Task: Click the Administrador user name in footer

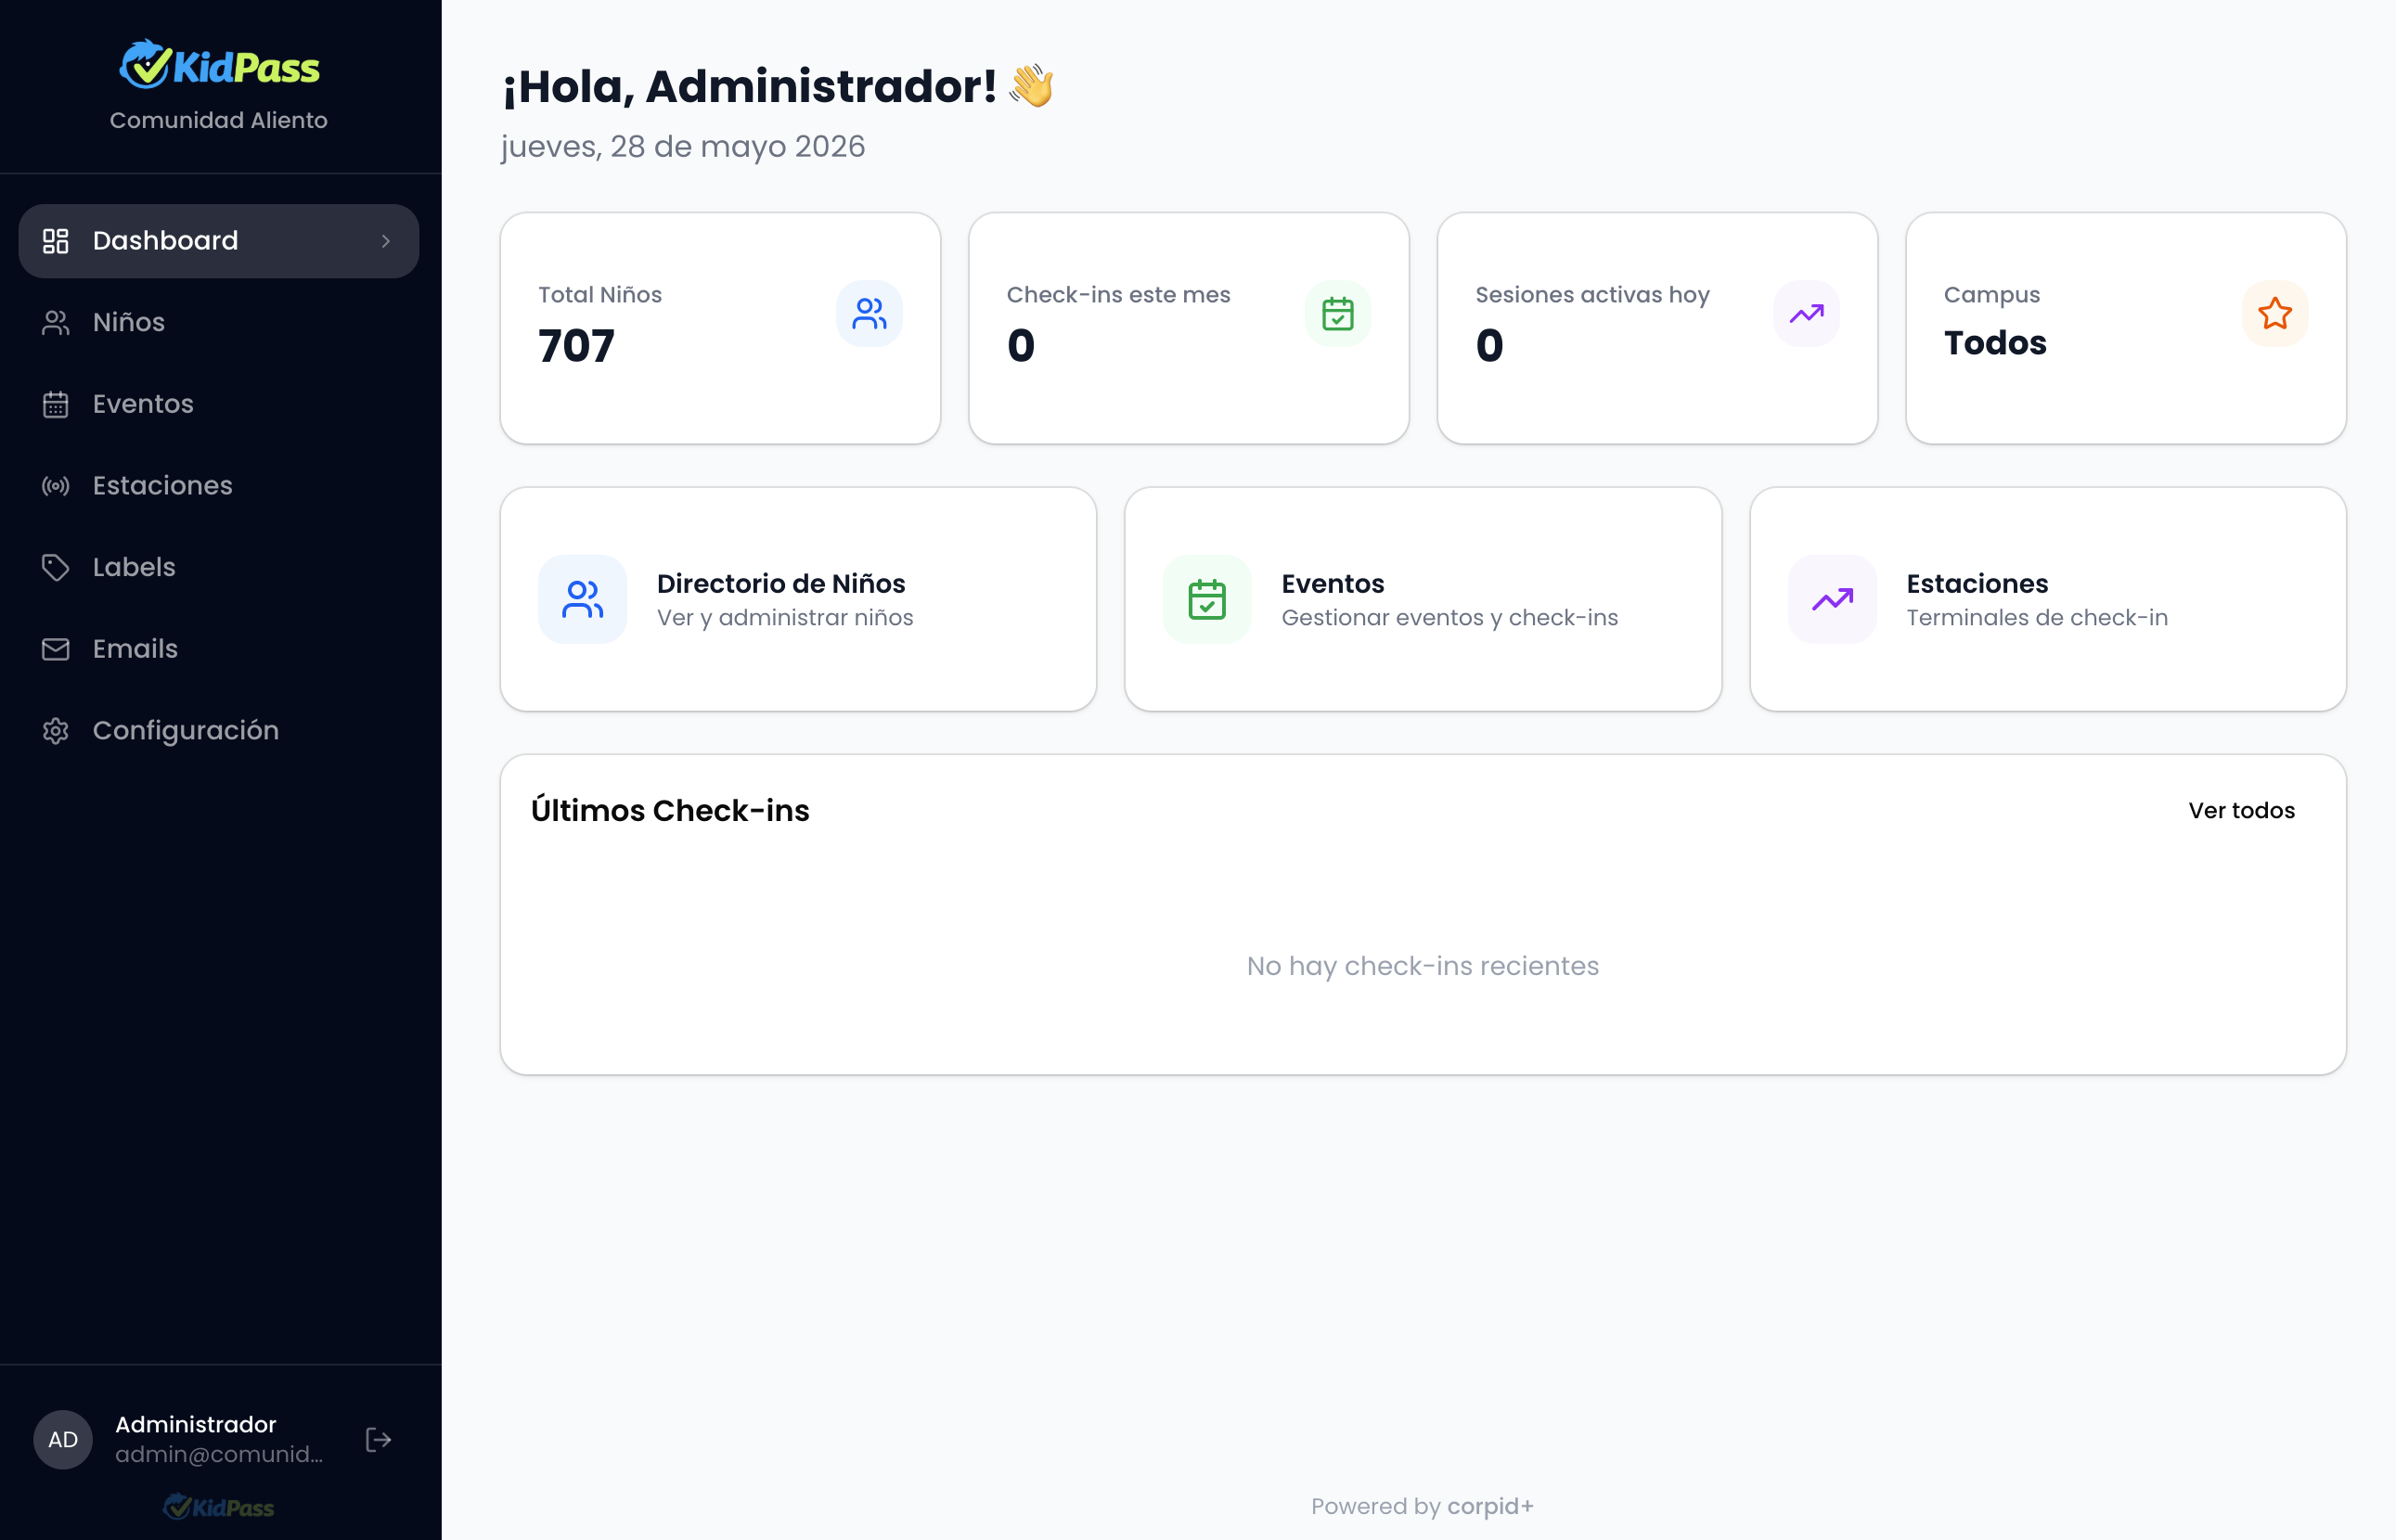Action: [x=196, y=1424]
